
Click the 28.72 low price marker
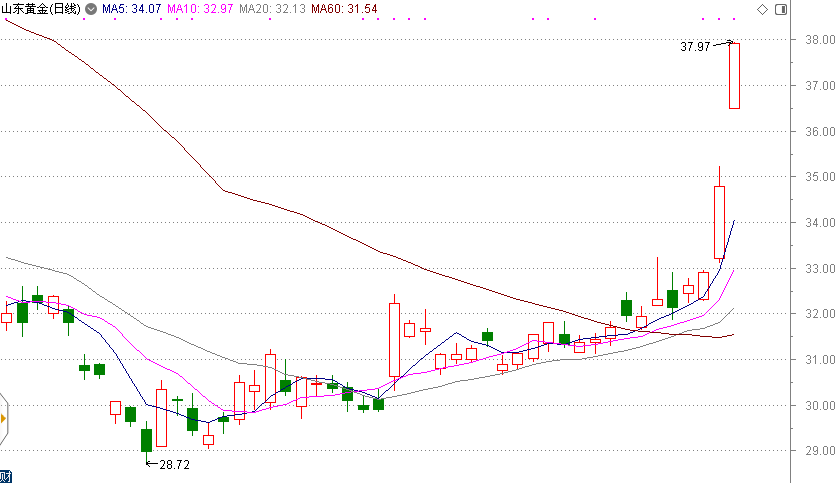[x=175, y=466]
